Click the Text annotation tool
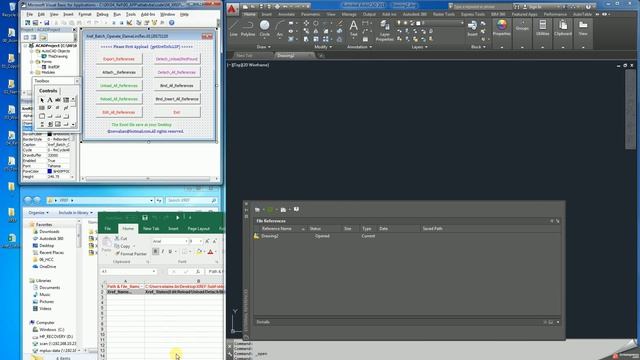 (x=353, y=28)
